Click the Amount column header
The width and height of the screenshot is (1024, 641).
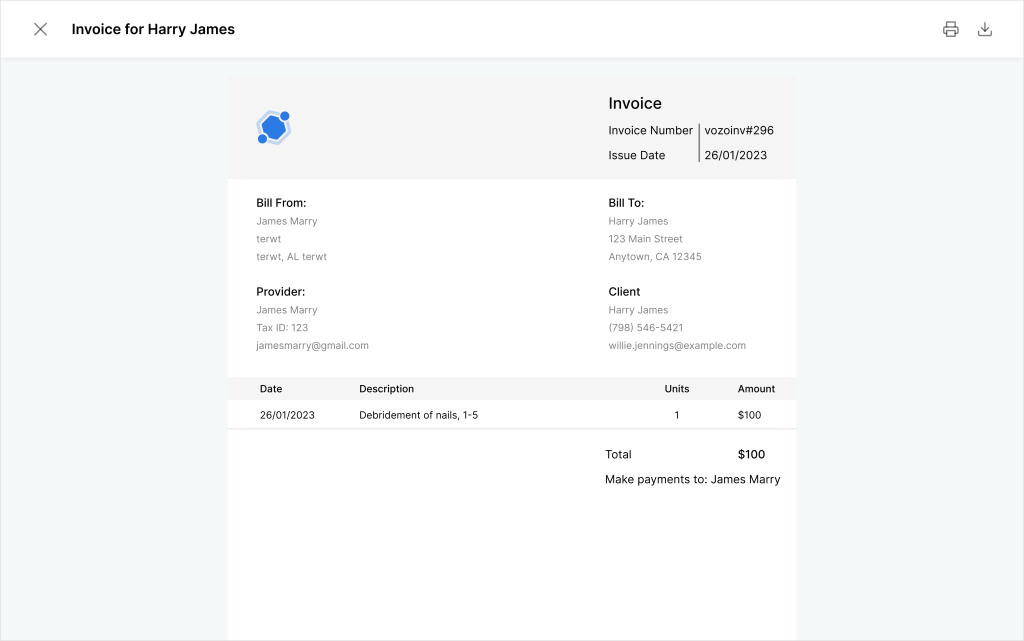click(756, 388)
